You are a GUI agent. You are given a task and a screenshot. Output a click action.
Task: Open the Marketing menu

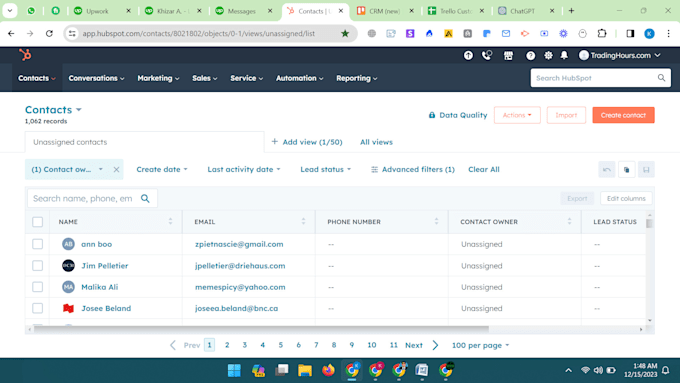pos(158,78)
